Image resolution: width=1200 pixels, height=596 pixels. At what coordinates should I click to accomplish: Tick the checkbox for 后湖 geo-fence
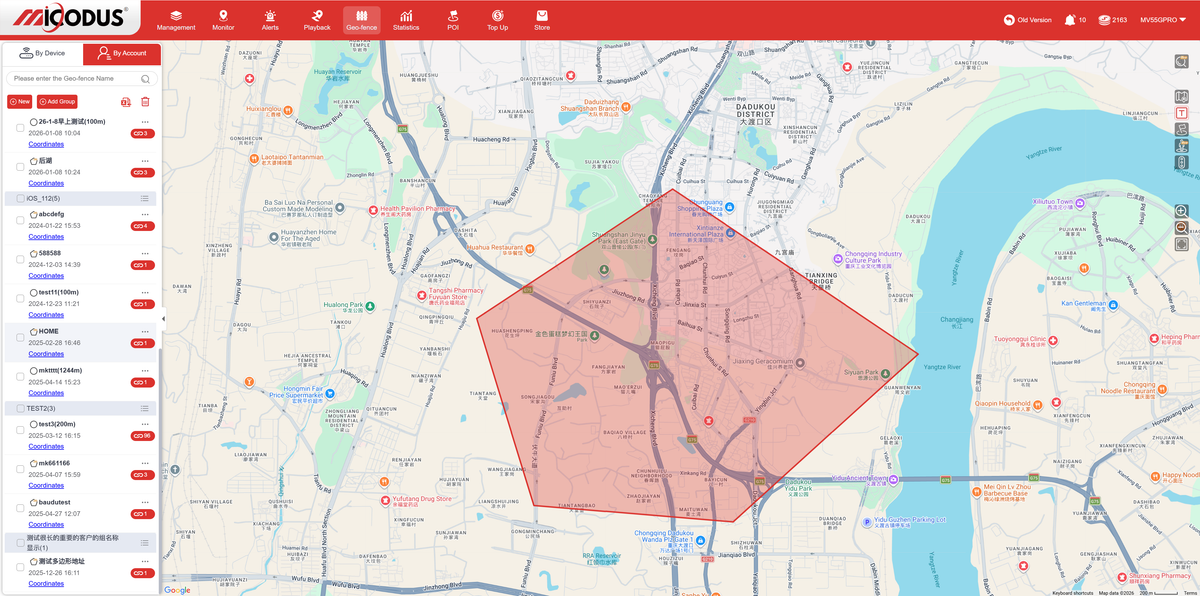20,166
